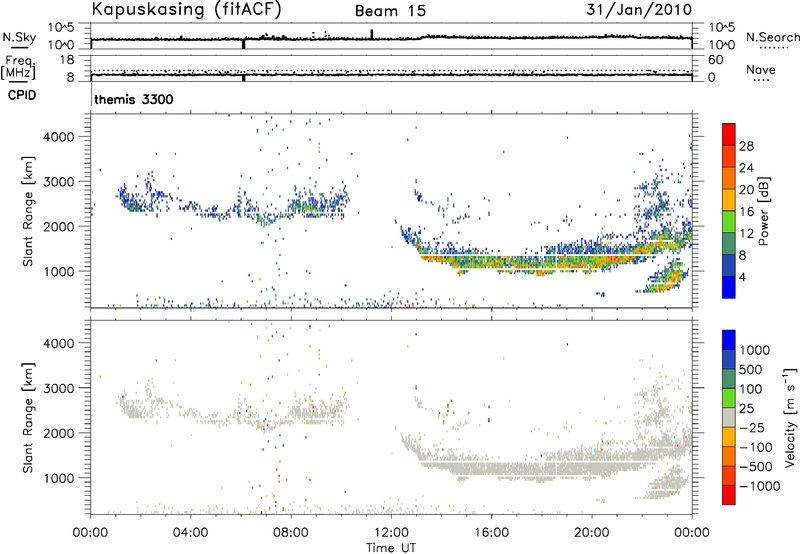The height and width of the screenshot is (554, 800).
Task: Click the 28 label on Power colorbar
Action: 746,146
